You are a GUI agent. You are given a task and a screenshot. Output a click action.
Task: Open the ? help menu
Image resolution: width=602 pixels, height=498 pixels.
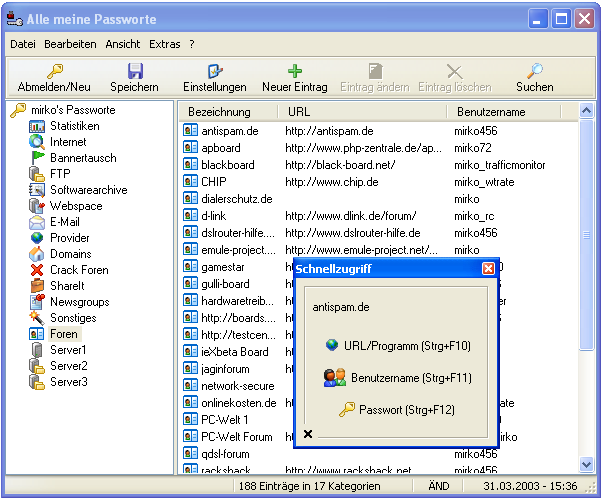(x=192, y=45)
